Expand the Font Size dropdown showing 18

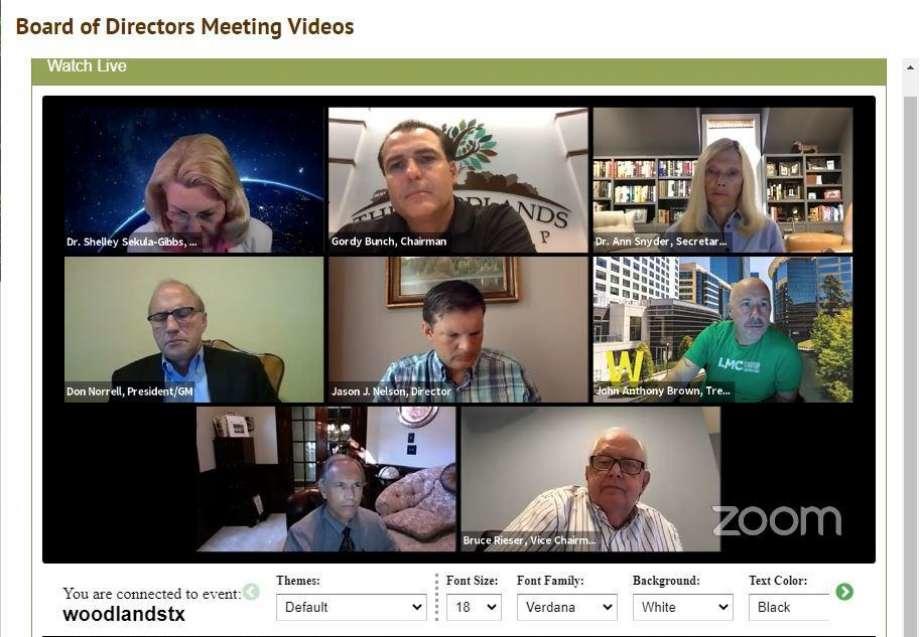pos(473,607)
